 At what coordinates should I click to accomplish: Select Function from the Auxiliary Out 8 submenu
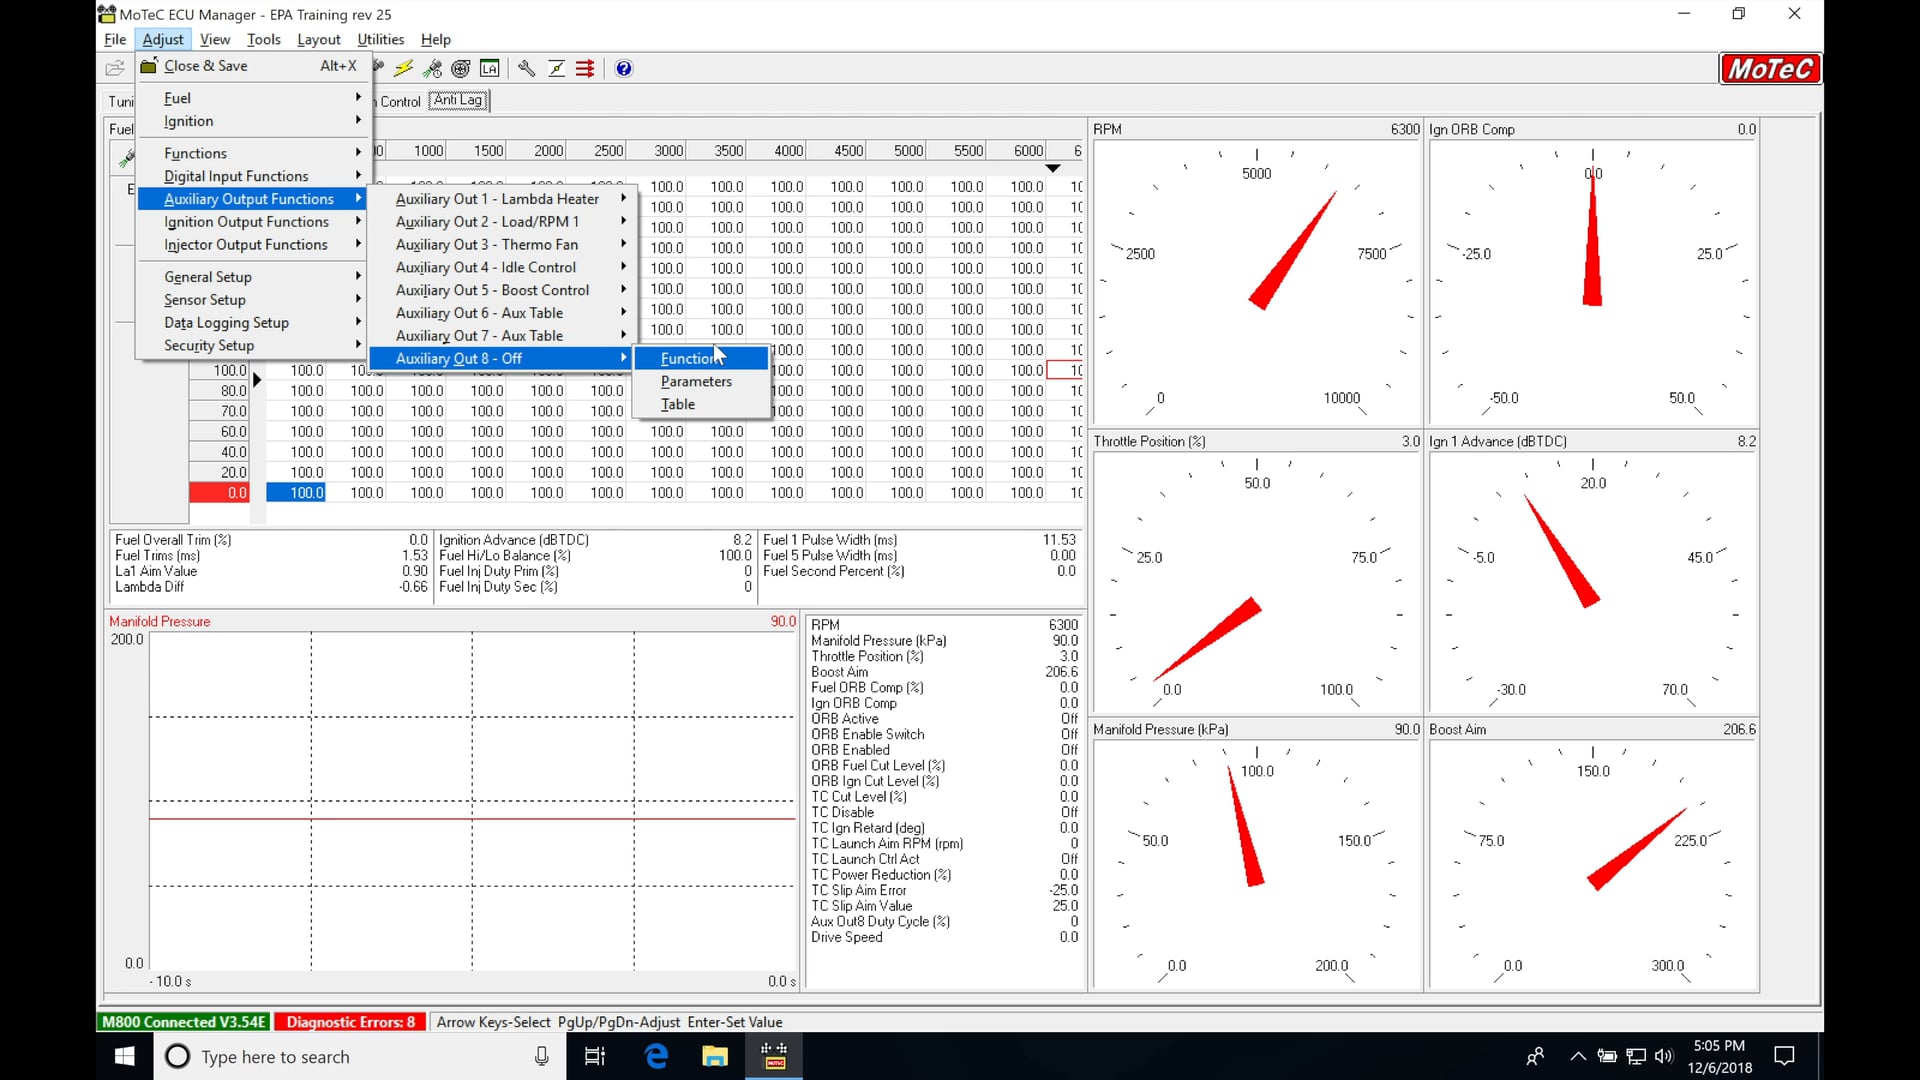tap(689, 358)
